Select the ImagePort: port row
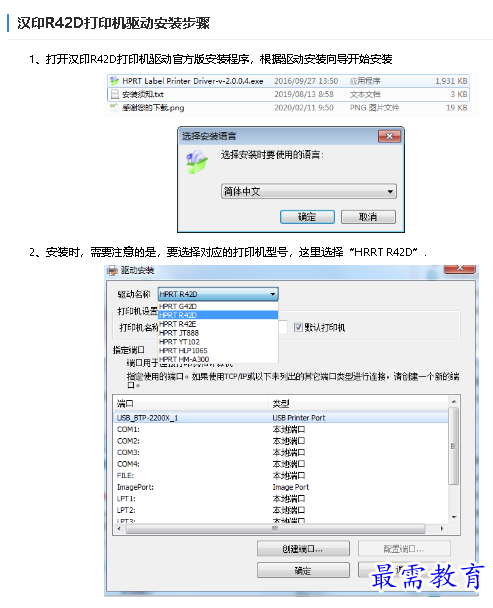The width and height of the screenshot is (493, 608). (x=281, y=487)
